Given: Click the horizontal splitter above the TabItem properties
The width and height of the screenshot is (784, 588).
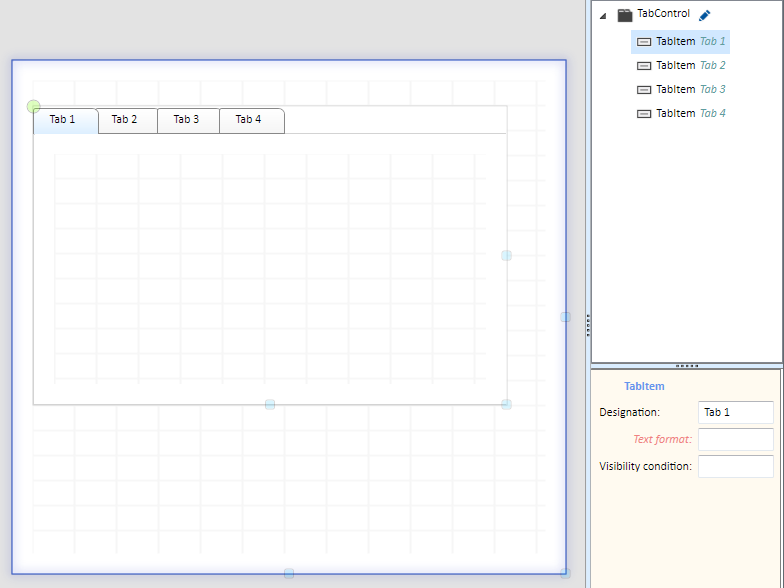Looking at the screenshot, I should click(687, 366).
